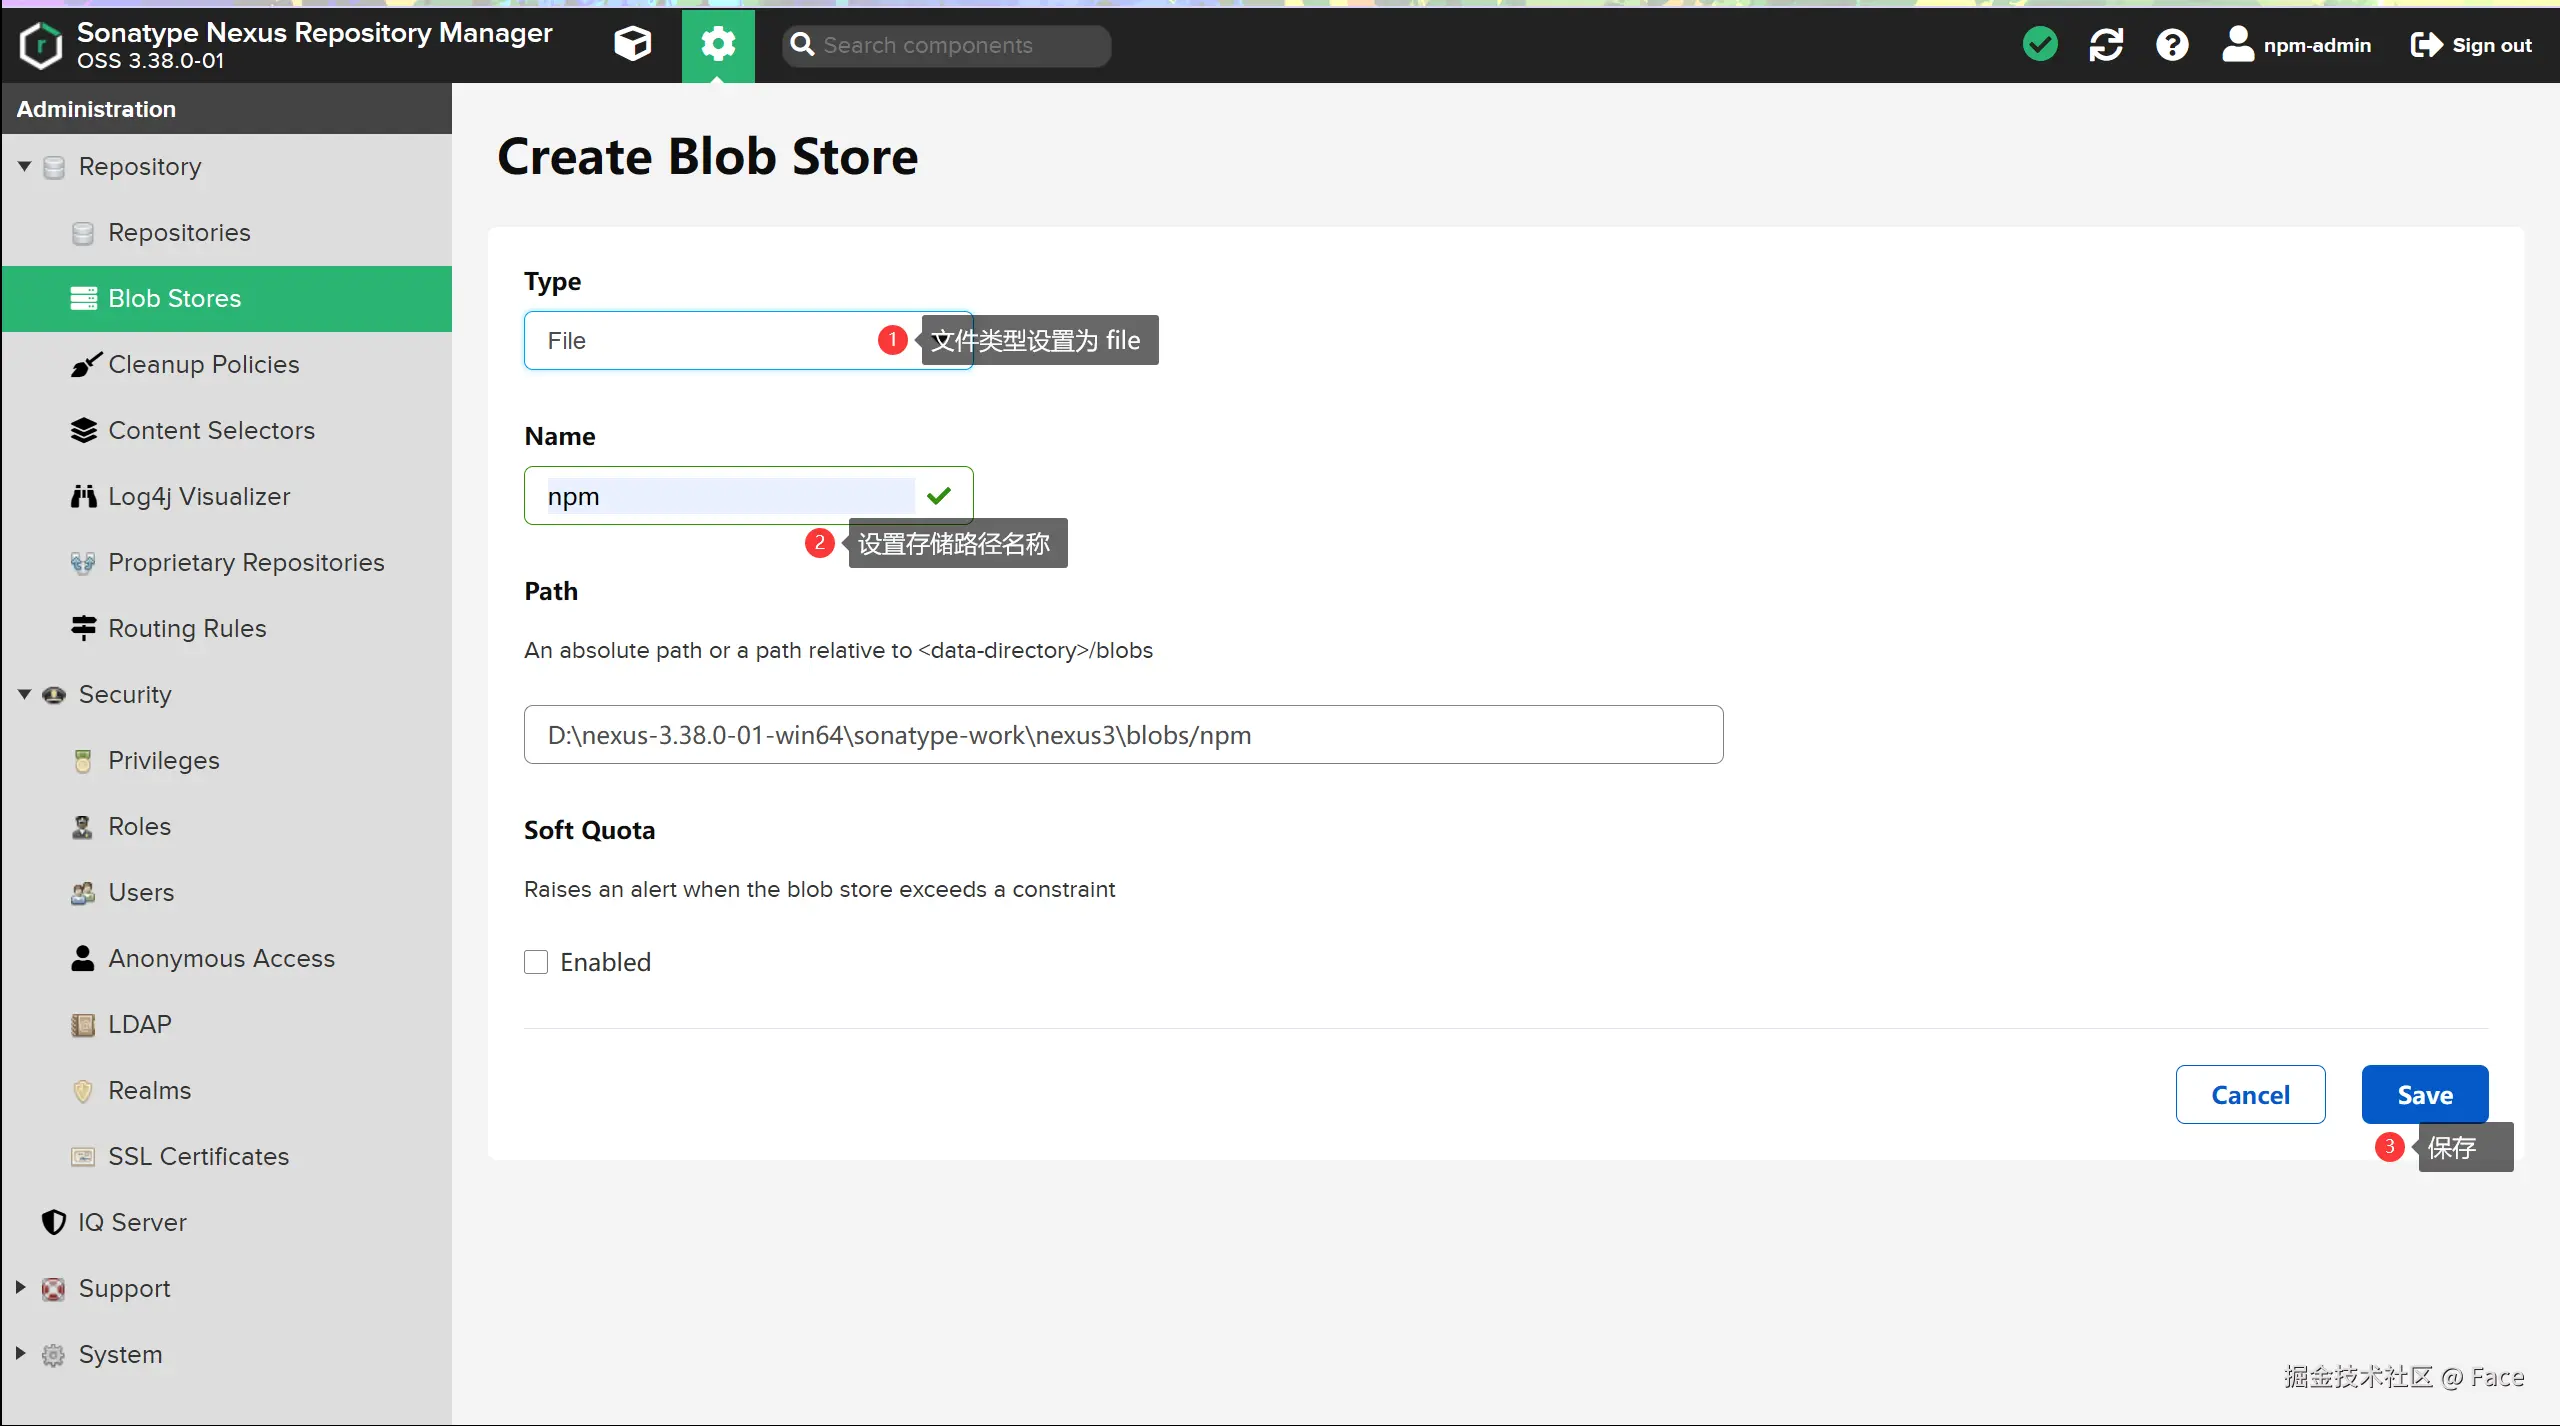Open IQ Server shield item
This screenshot has height=1426, width=2560.
point(132,1222)
